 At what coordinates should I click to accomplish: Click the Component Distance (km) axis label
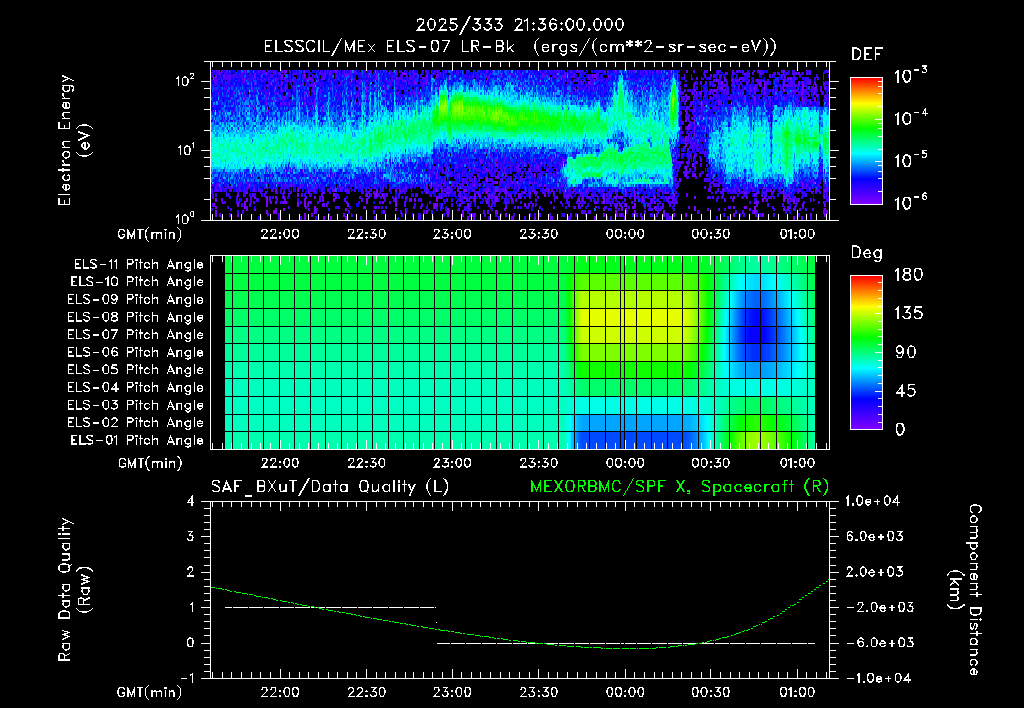(965, 590)
